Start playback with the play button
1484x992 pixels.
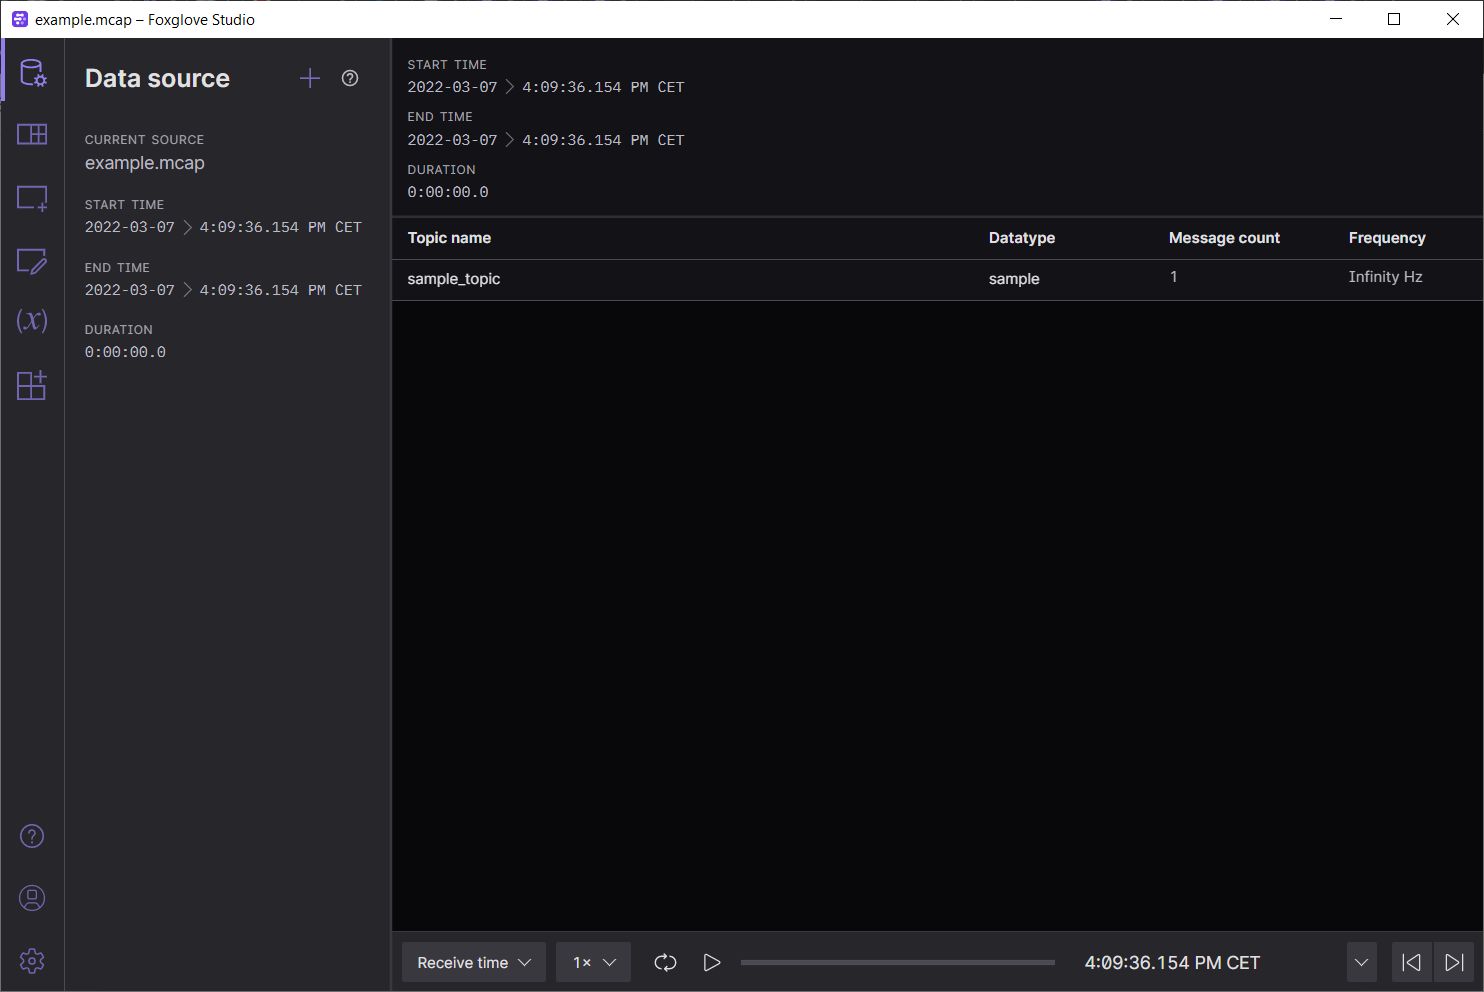click(x=712, y=962)
